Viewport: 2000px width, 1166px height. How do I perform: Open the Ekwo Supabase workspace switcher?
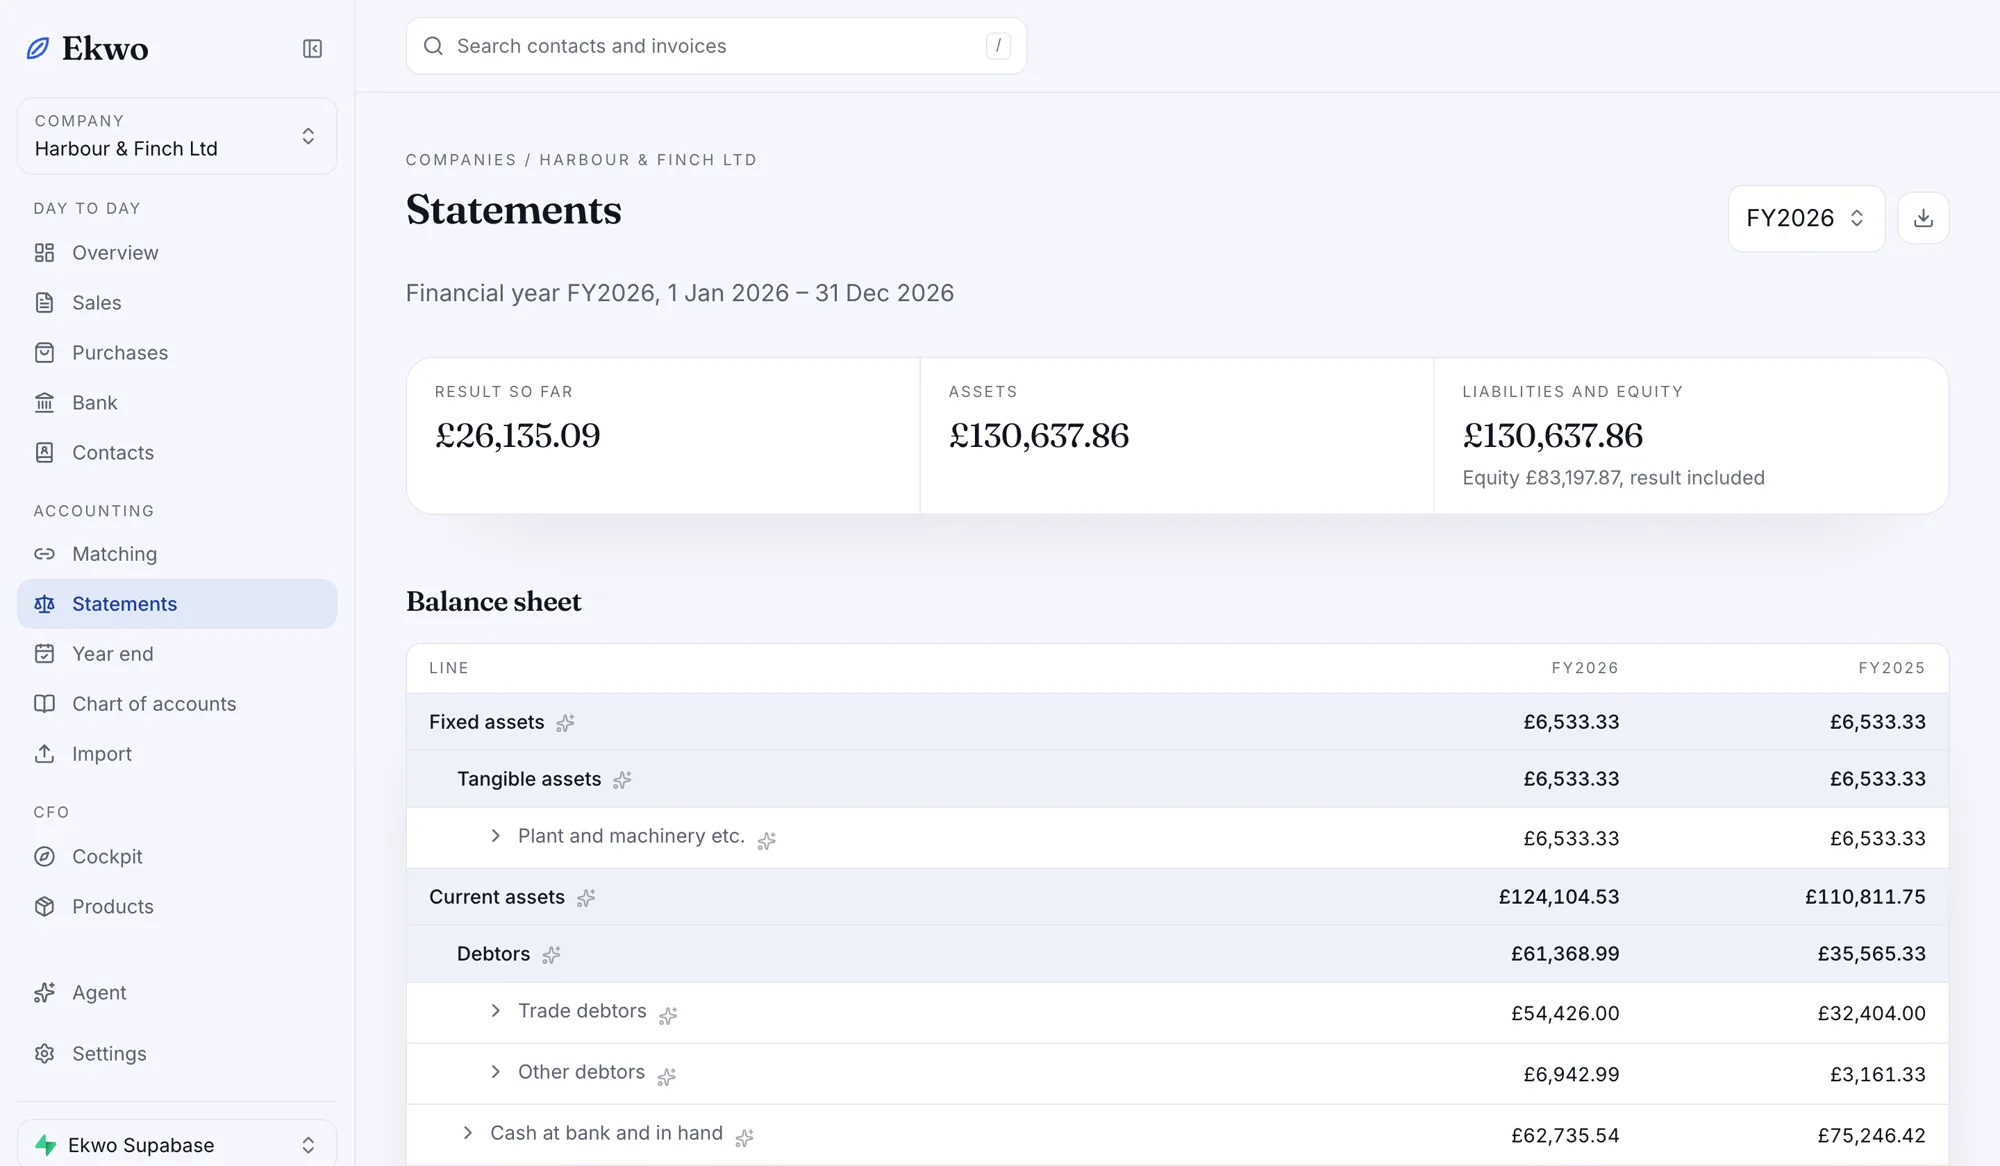tap(177, 1145)
